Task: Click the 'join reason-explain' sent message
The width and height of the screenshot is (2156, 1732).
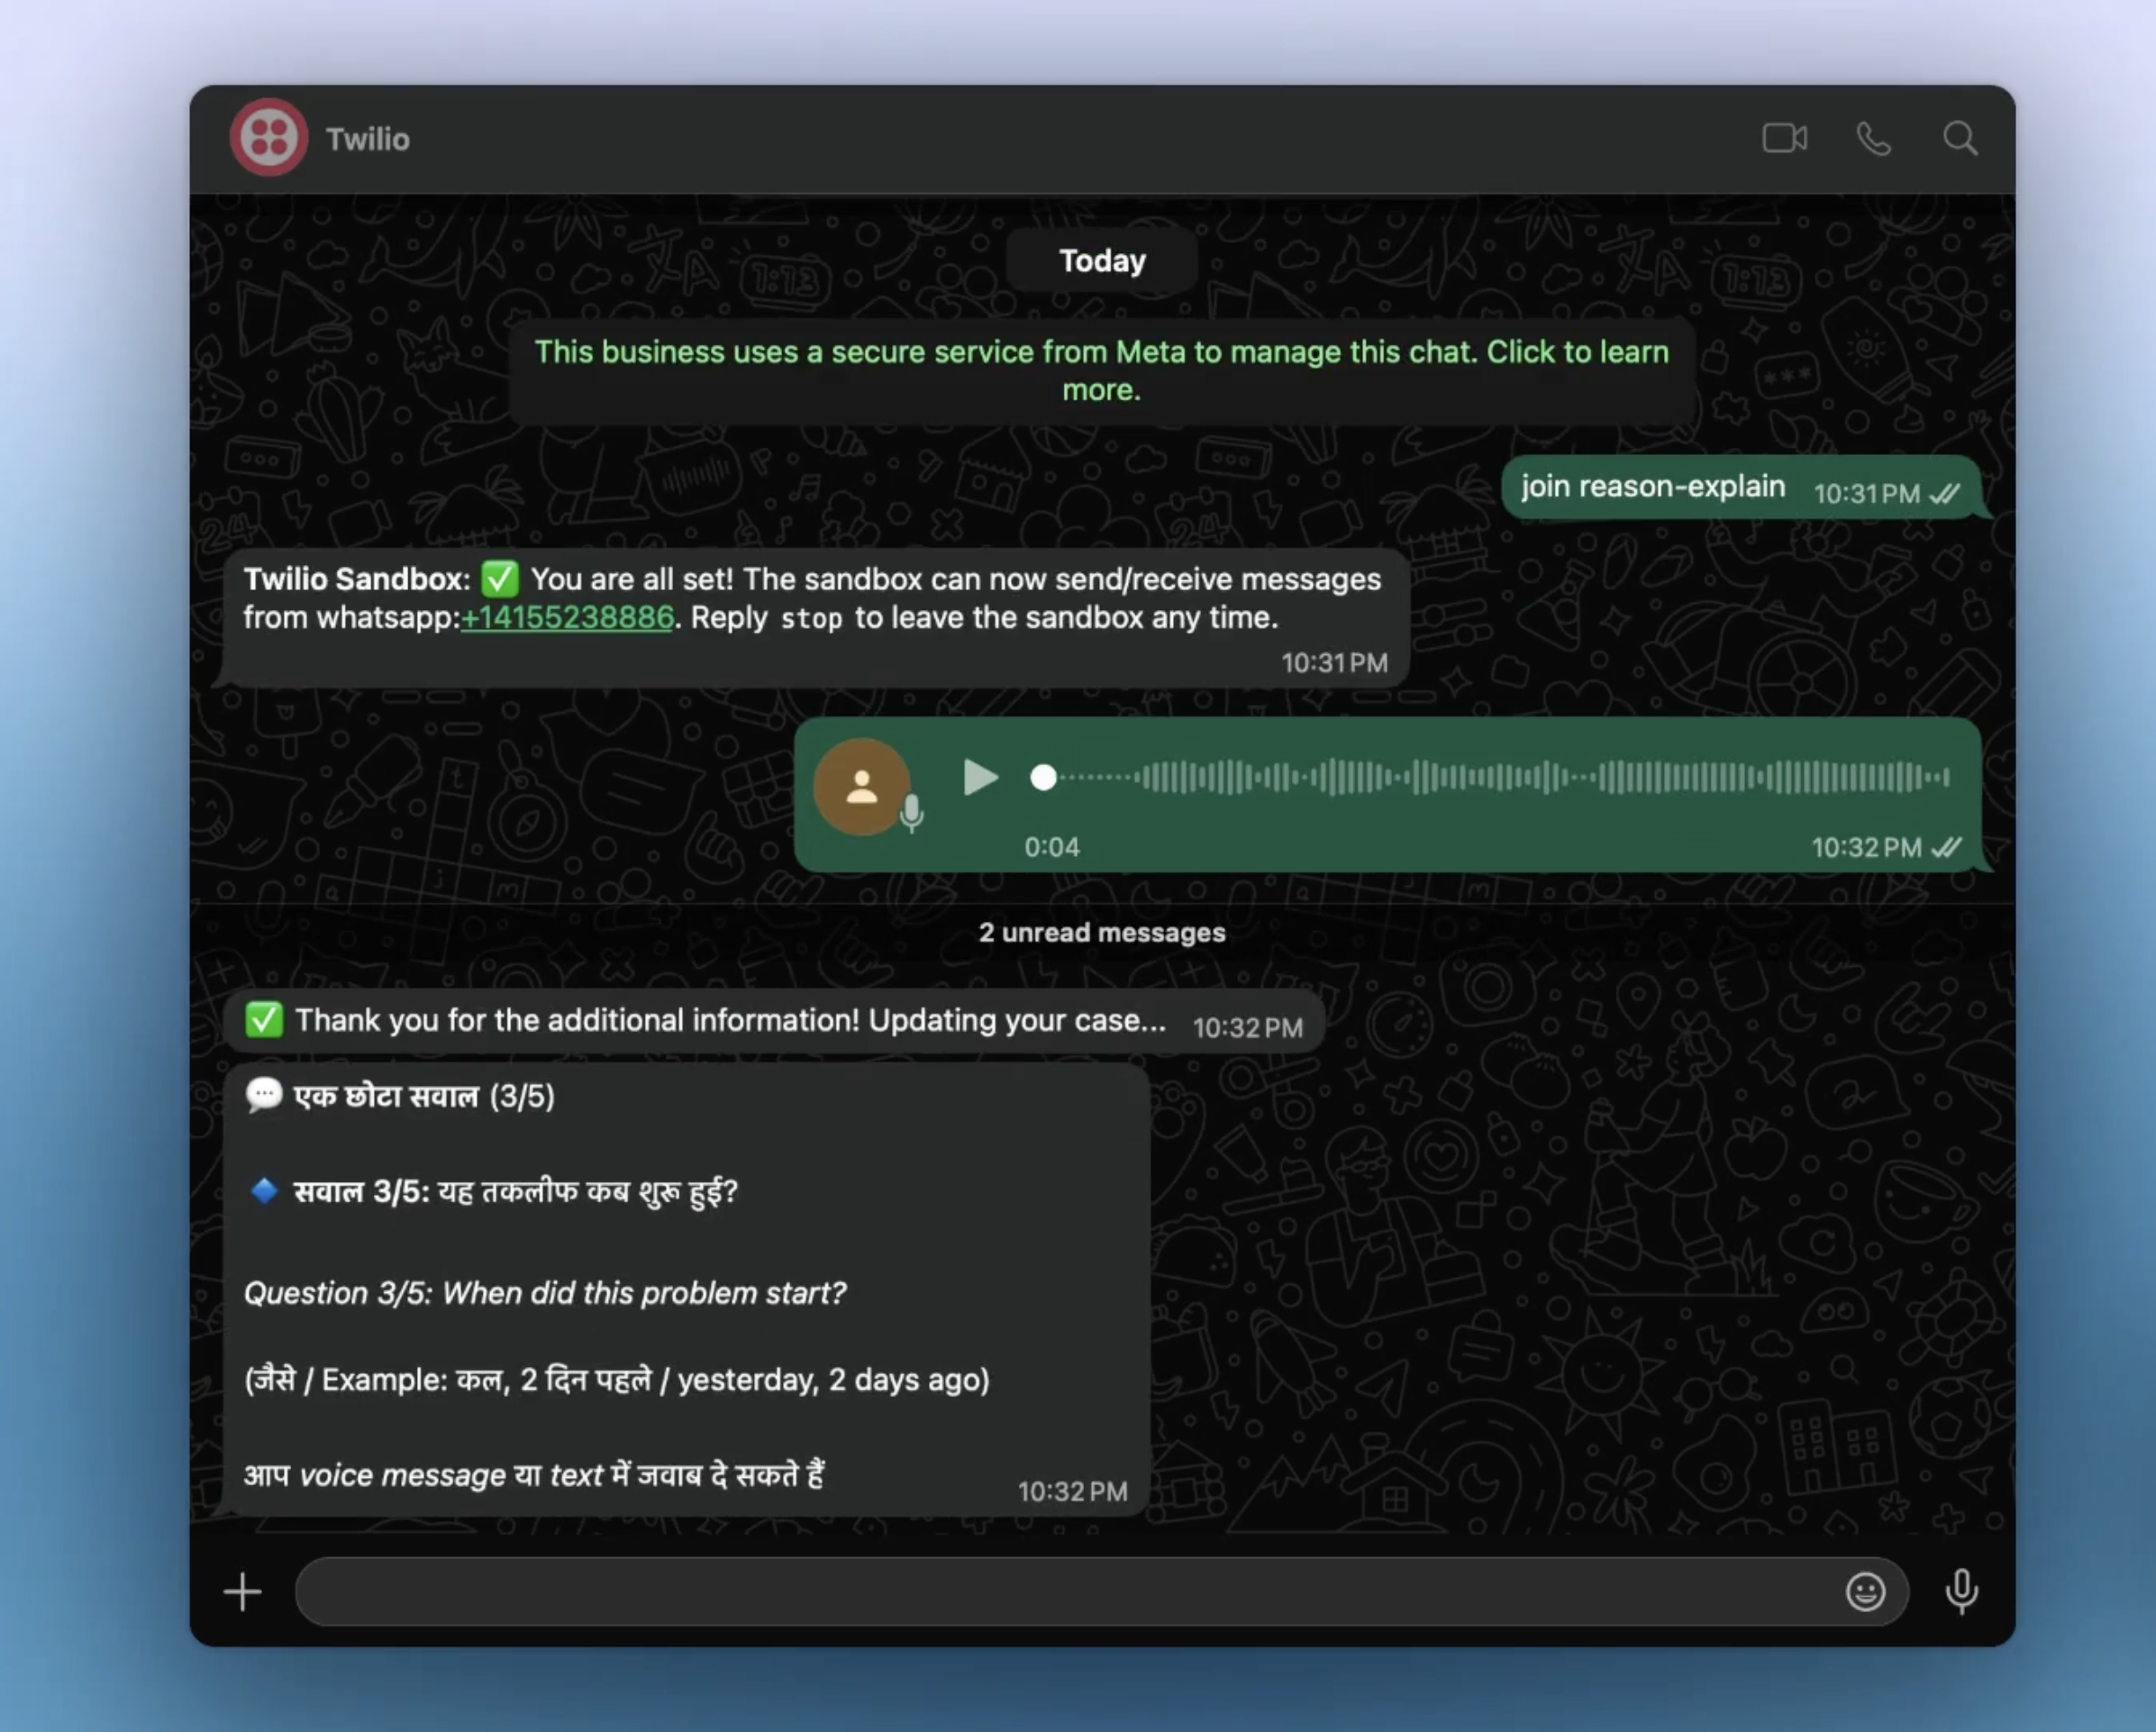Action: click(1652, 487)
